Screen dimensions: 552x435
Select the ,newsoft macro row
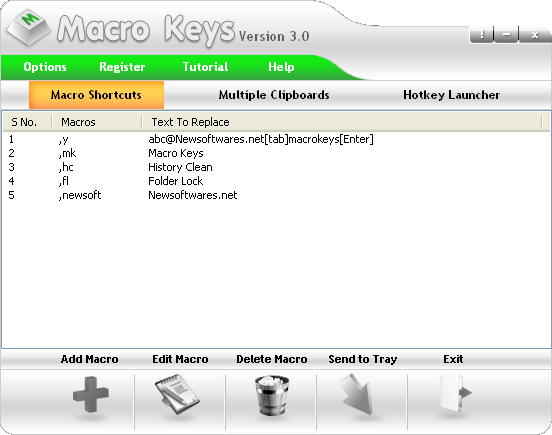click(x=276, y=195)
